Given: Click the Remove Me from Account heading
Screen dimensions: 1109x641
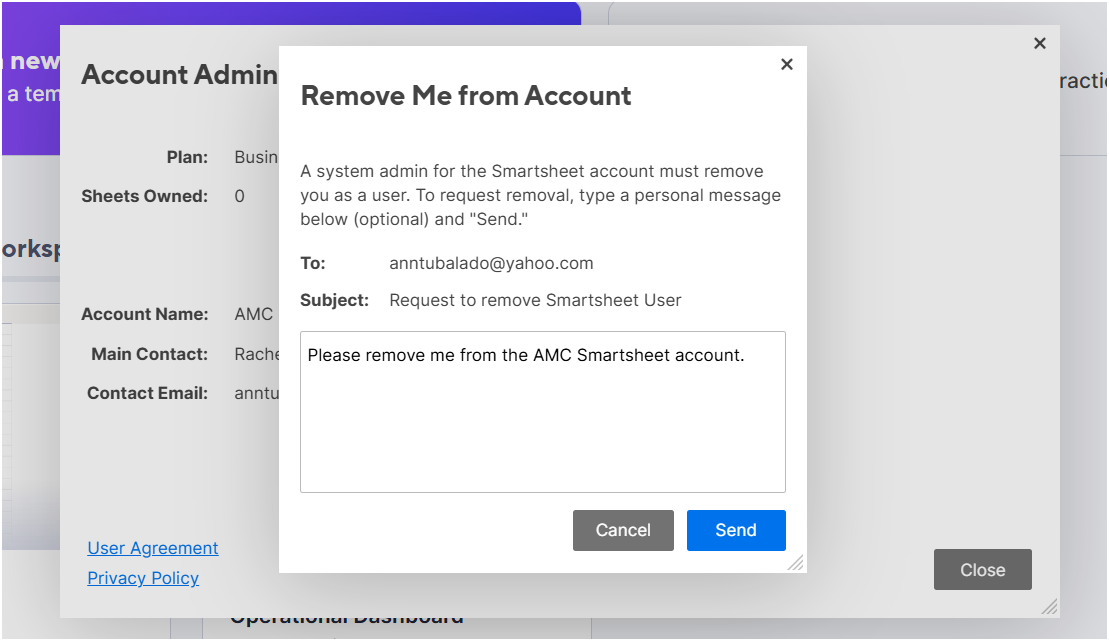Looking at the screenshot, I should 465,96.
